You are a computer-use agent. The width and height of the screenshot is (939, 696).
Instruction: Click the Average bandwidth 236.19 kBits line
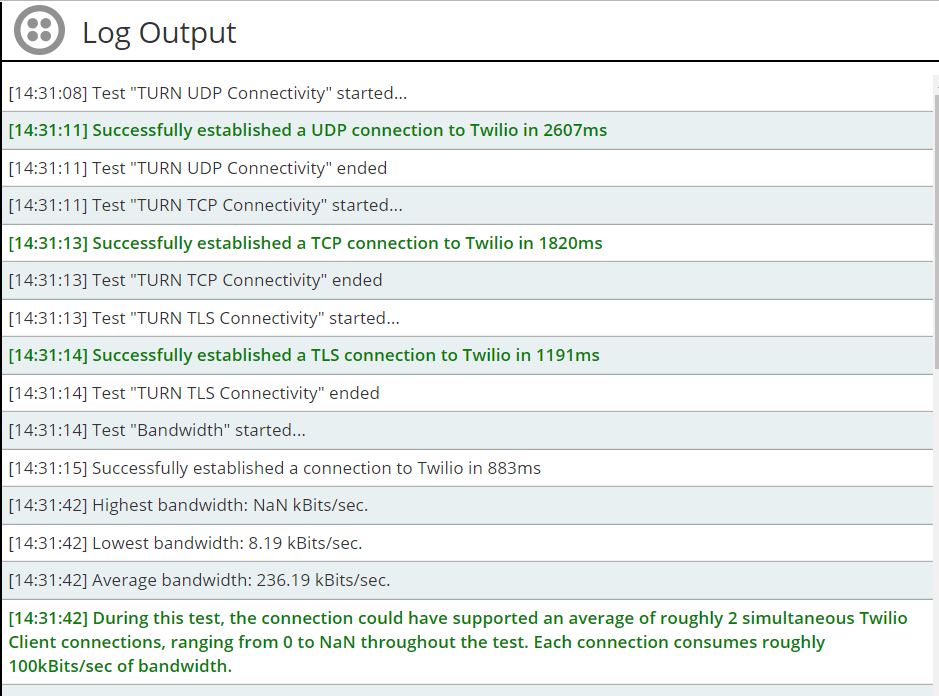pyautogui.click(x=199, y=580)
